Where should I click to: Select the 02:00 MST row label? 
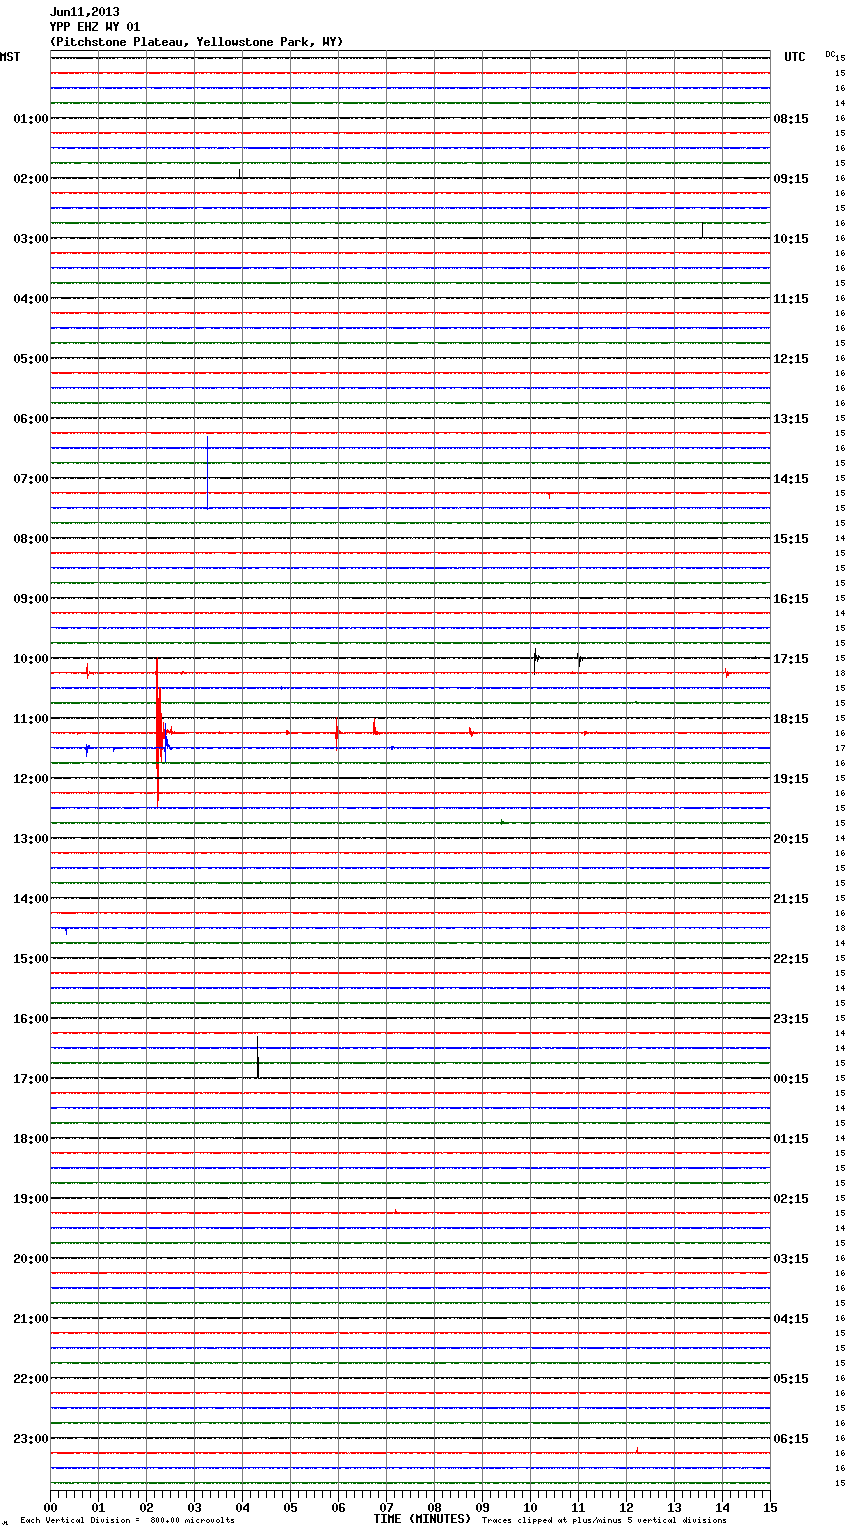30,179
